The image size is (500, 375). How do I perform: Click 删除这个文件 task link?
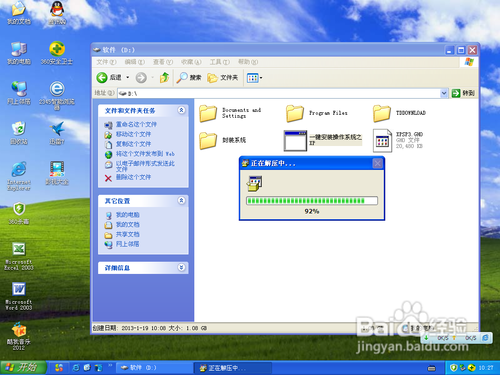click(133, 177)
